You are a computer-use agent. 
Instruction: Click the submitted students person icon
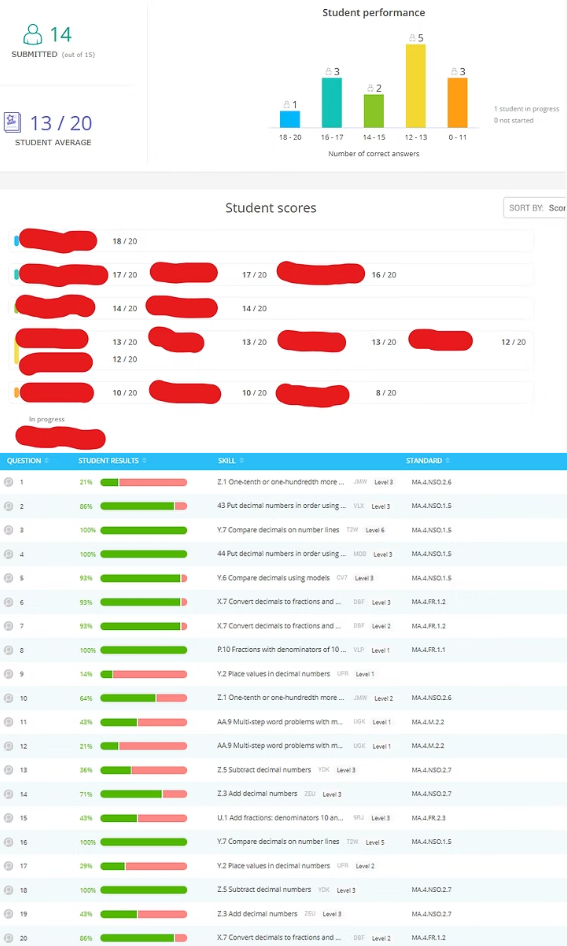coord(33,34)
